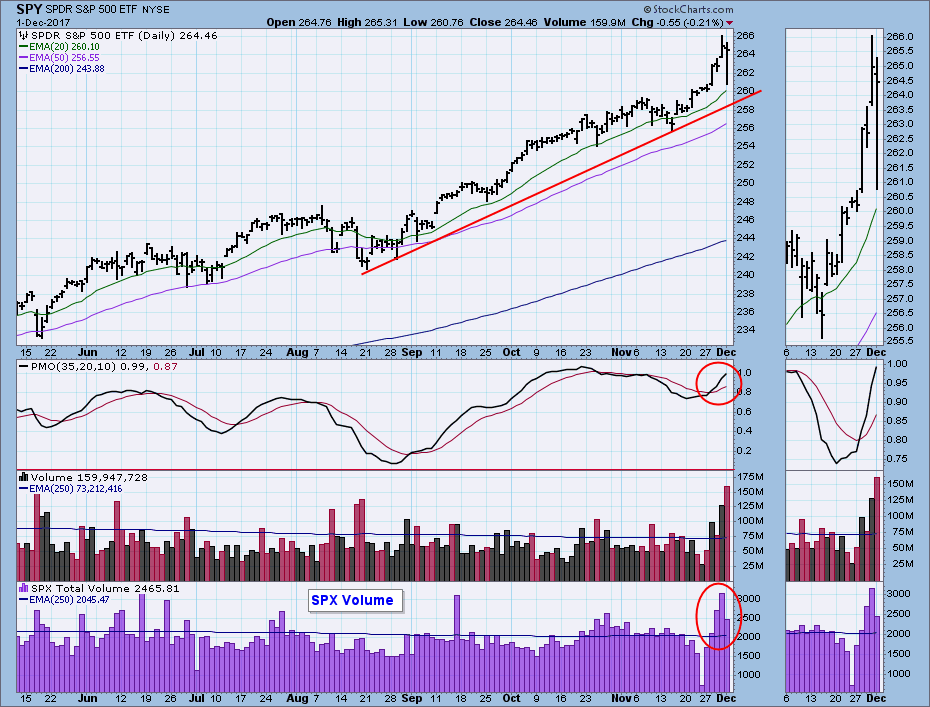930x707 pixels.
Task: Click the 1-Dec-2017 date label
Action: point(43,23)
